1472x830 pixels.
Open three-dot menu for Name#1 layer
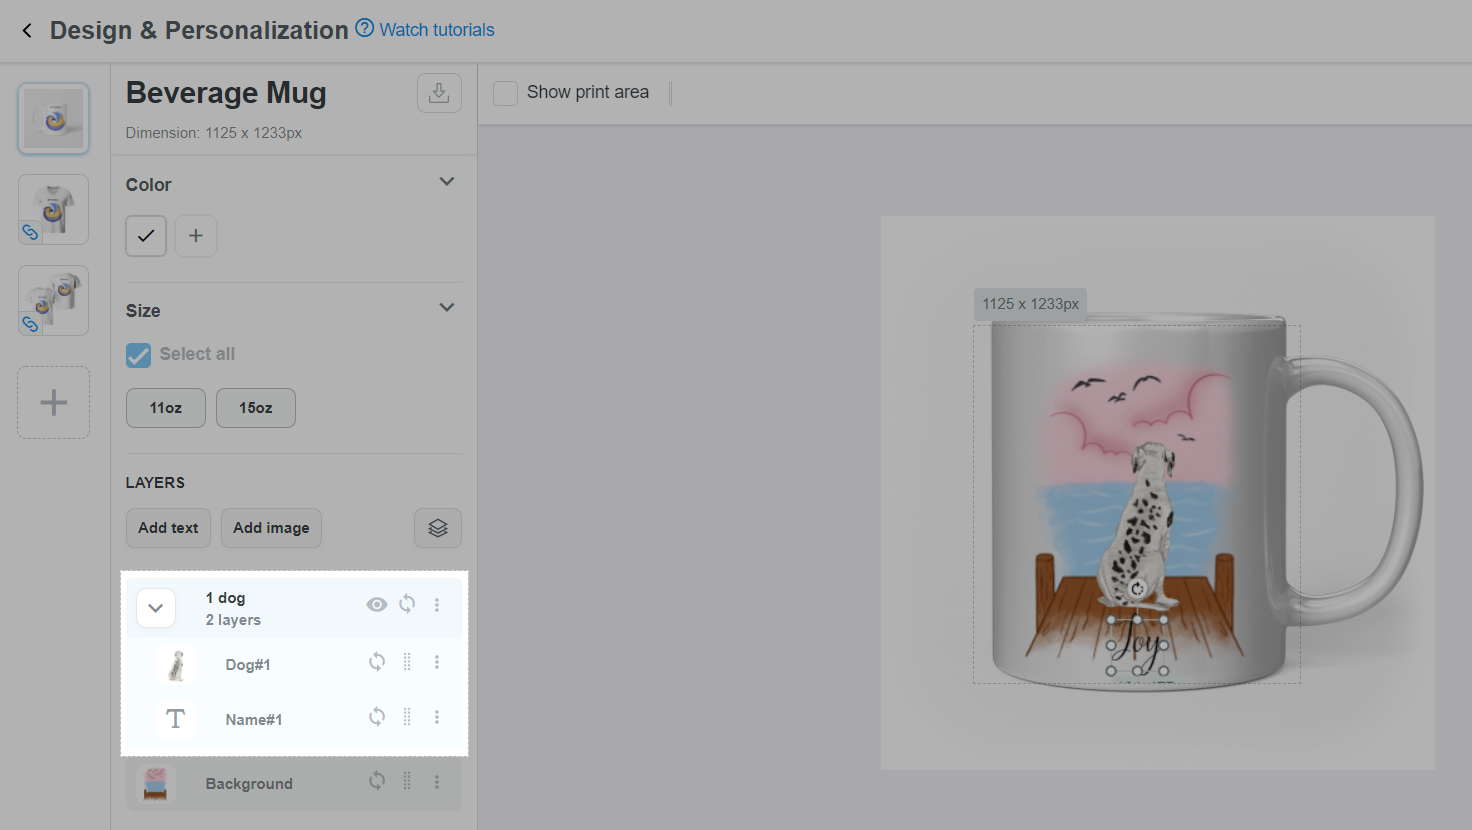(x=437, y=717)
